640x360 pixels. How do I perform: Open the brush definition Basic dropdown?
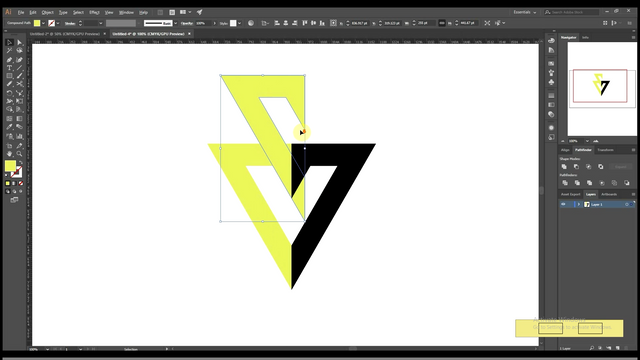click(x=176, y=23)
